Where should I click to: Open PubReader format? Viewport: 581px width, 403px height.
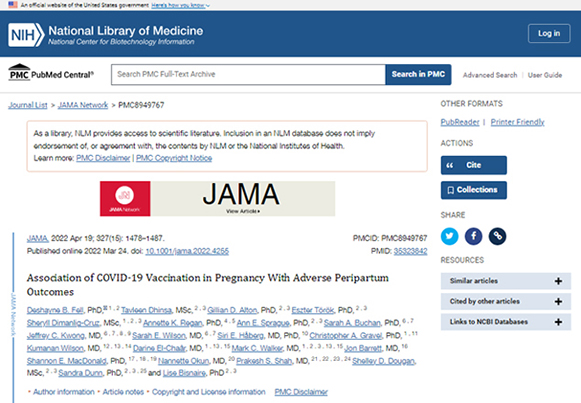coord(460,122)
